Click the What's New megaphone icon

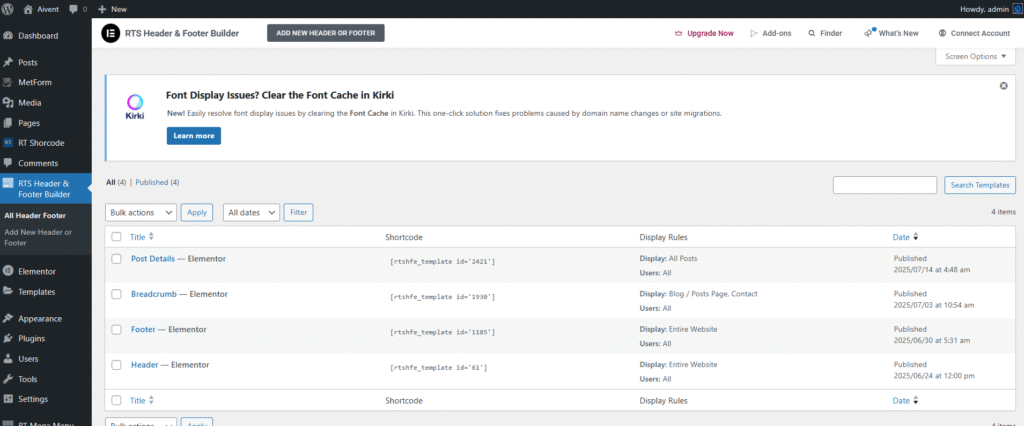point(868,33)
